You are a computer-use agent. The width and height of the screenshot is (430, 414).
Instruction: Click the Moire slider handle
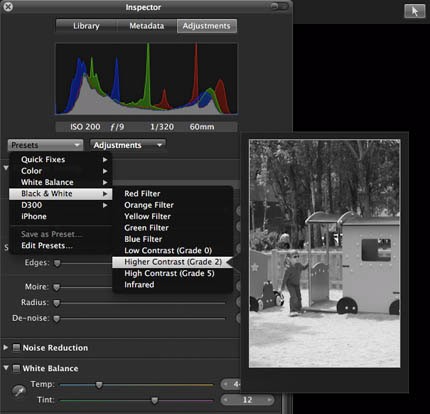(x=56, y=287)
